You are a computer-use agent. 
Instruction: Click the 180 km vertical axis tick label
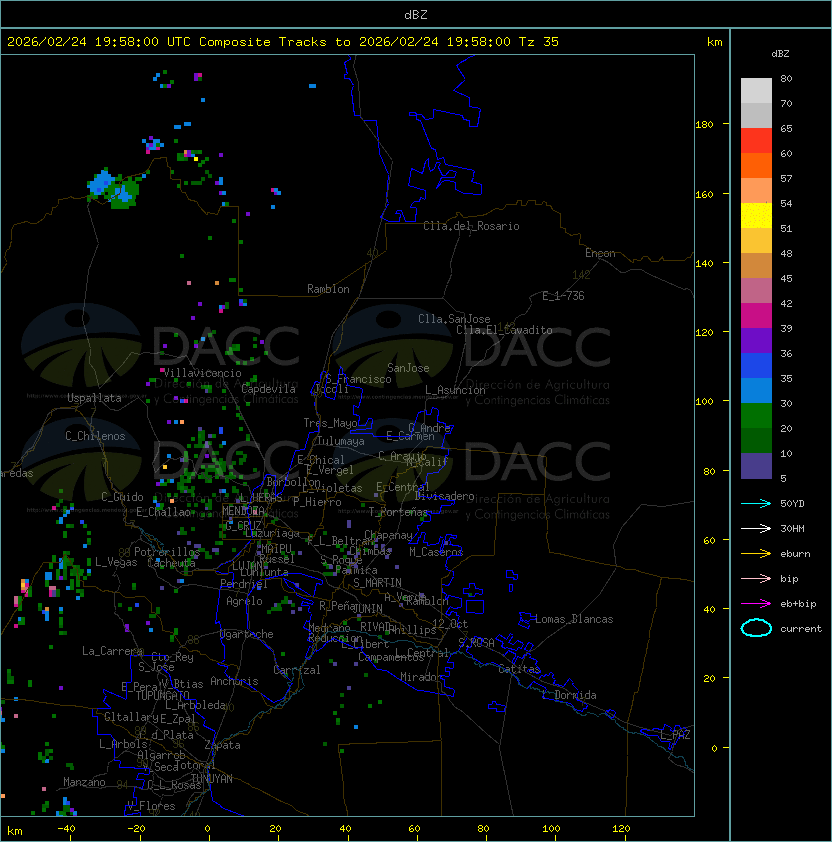(704, 125)
